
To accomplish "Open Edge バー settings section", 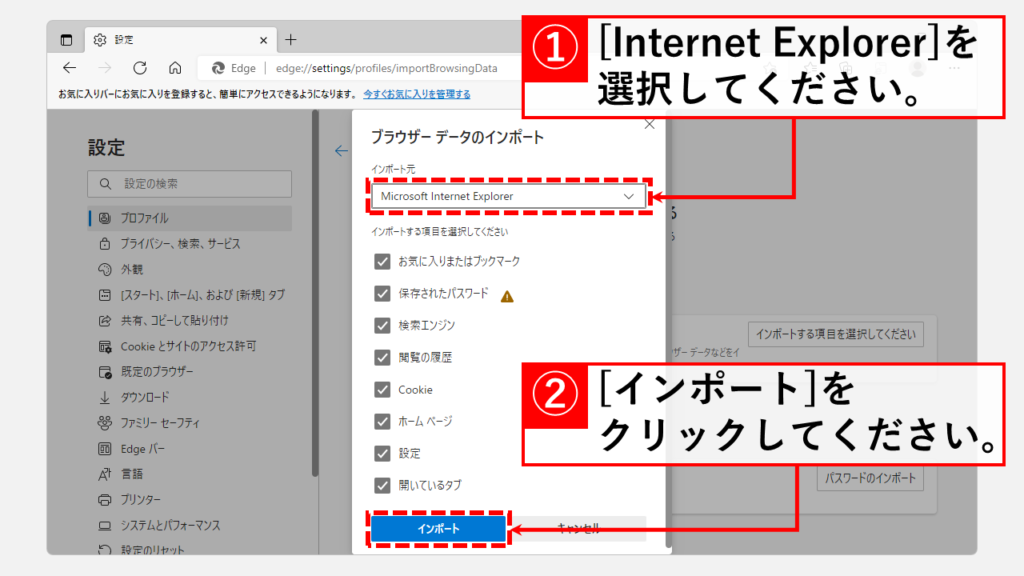I will pos(142,449).
